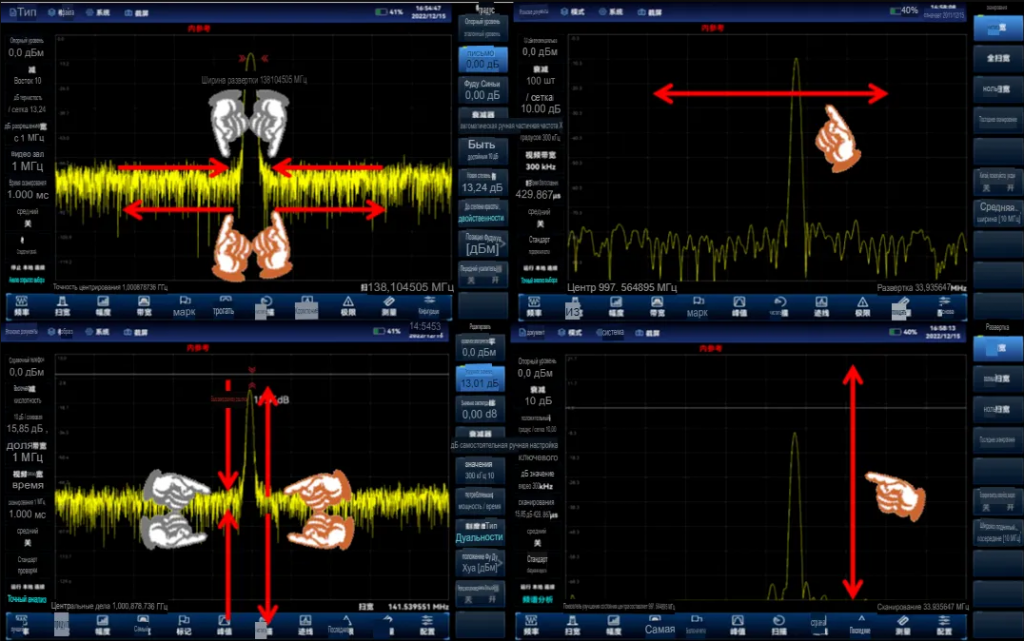Select the '13,24 дБ' softkey in top-left panel
This screenshot has width=1024, height=641.
point(483,182)
